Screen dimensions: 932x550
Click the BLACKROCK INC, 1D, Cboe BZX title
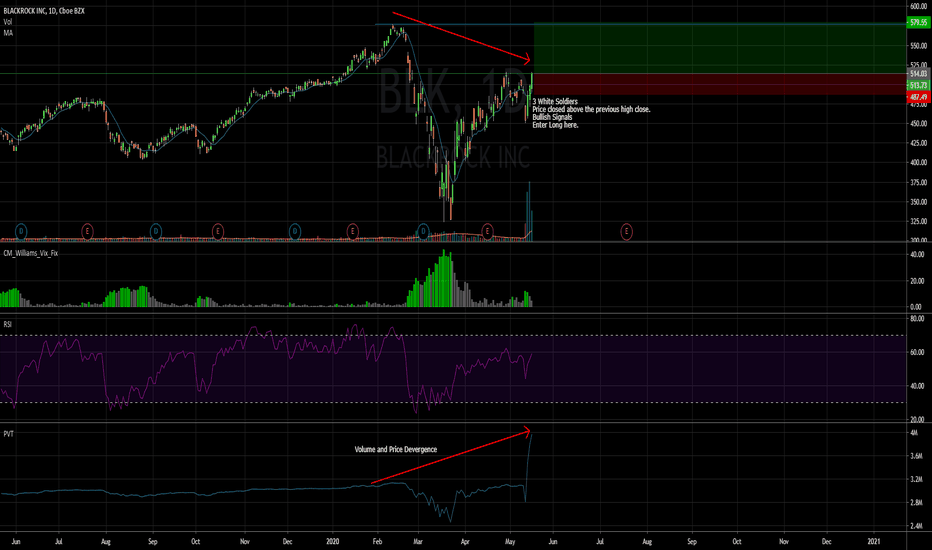click(x=44, y=11)
